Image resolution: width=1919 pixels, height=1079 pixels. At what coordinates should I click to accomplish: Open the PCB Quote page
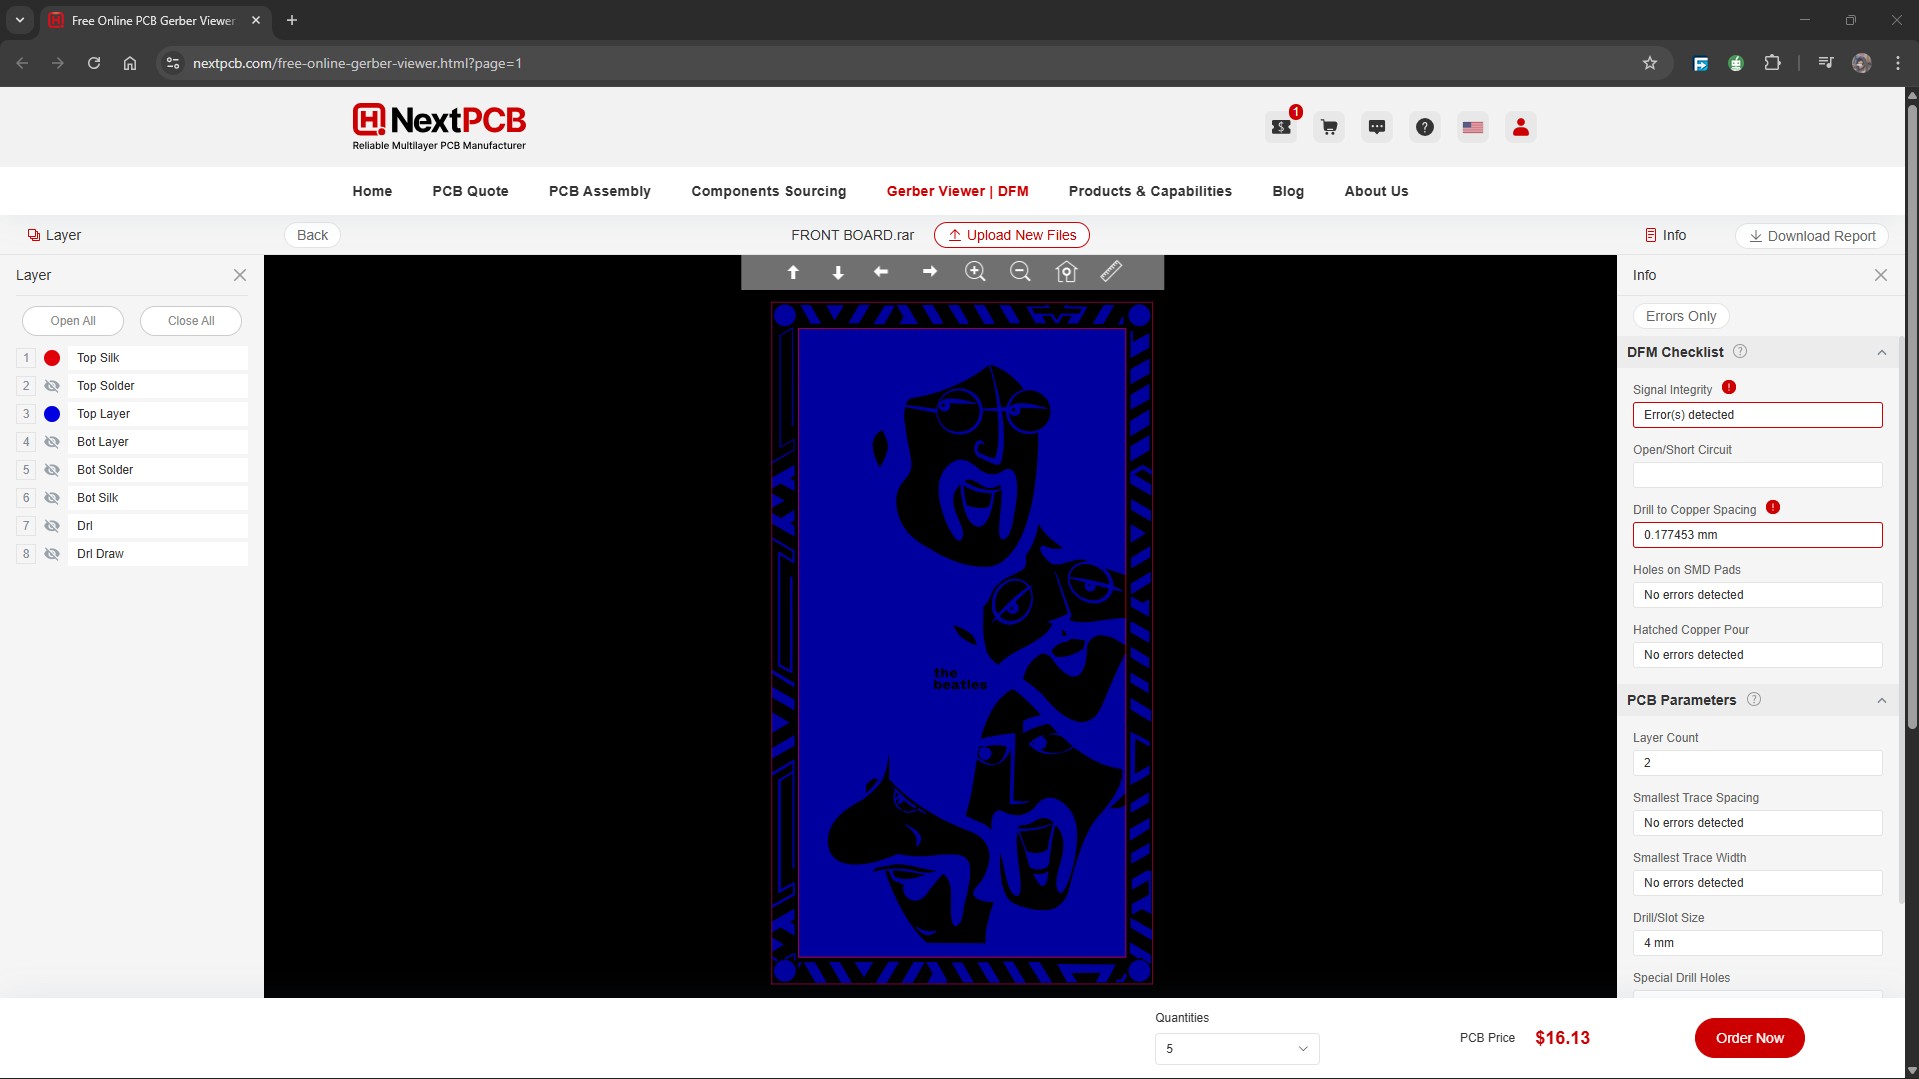470,191
